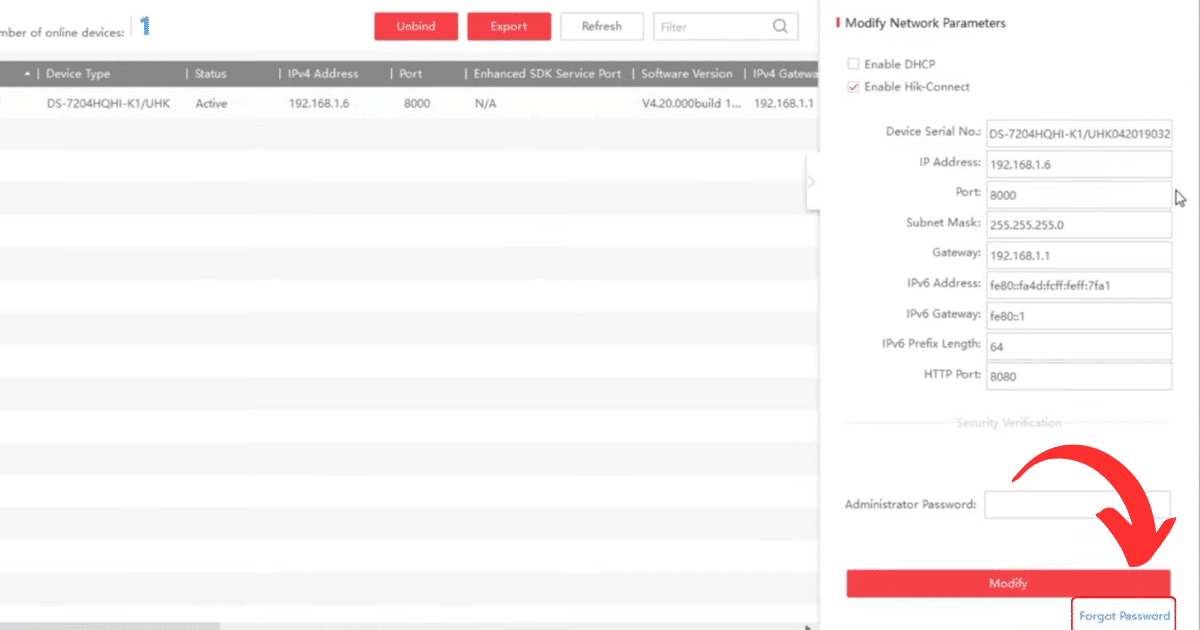Sort by the Device Type column arrow
The image size is (1200, 630).
tap(26, 74)
